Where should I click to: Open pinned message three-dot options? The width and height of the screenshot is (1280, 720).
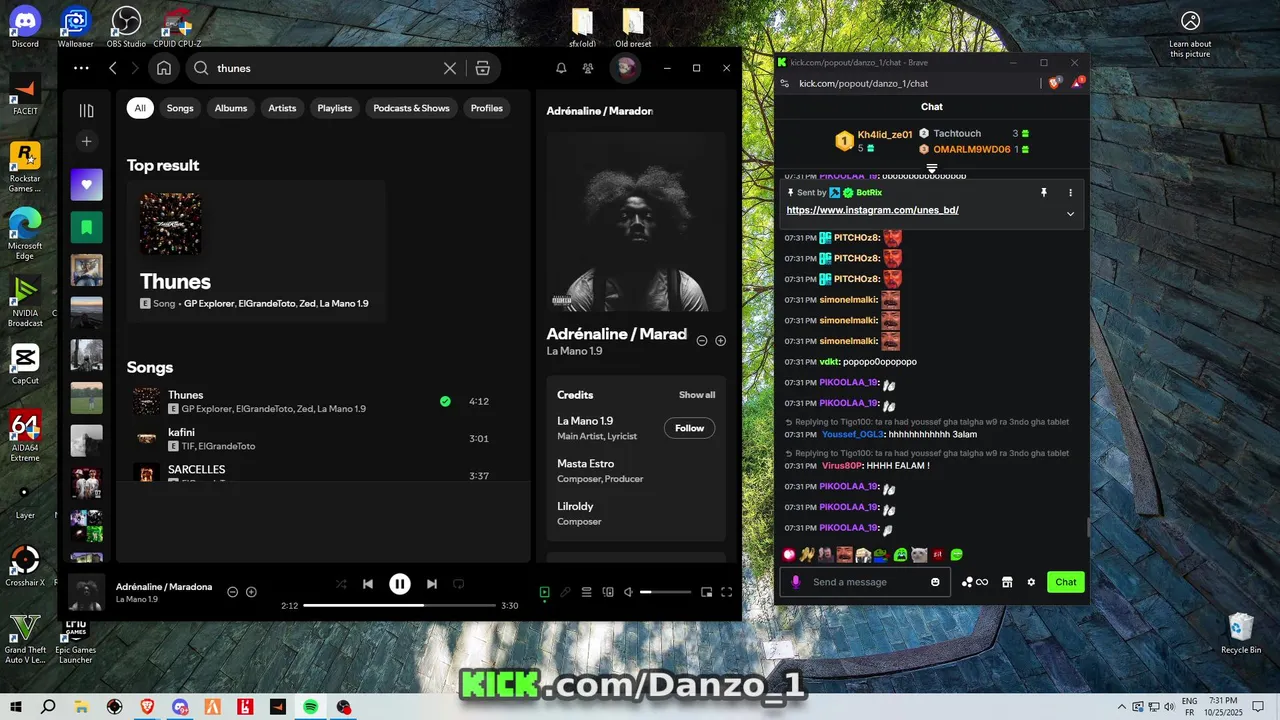point(1070,192)
